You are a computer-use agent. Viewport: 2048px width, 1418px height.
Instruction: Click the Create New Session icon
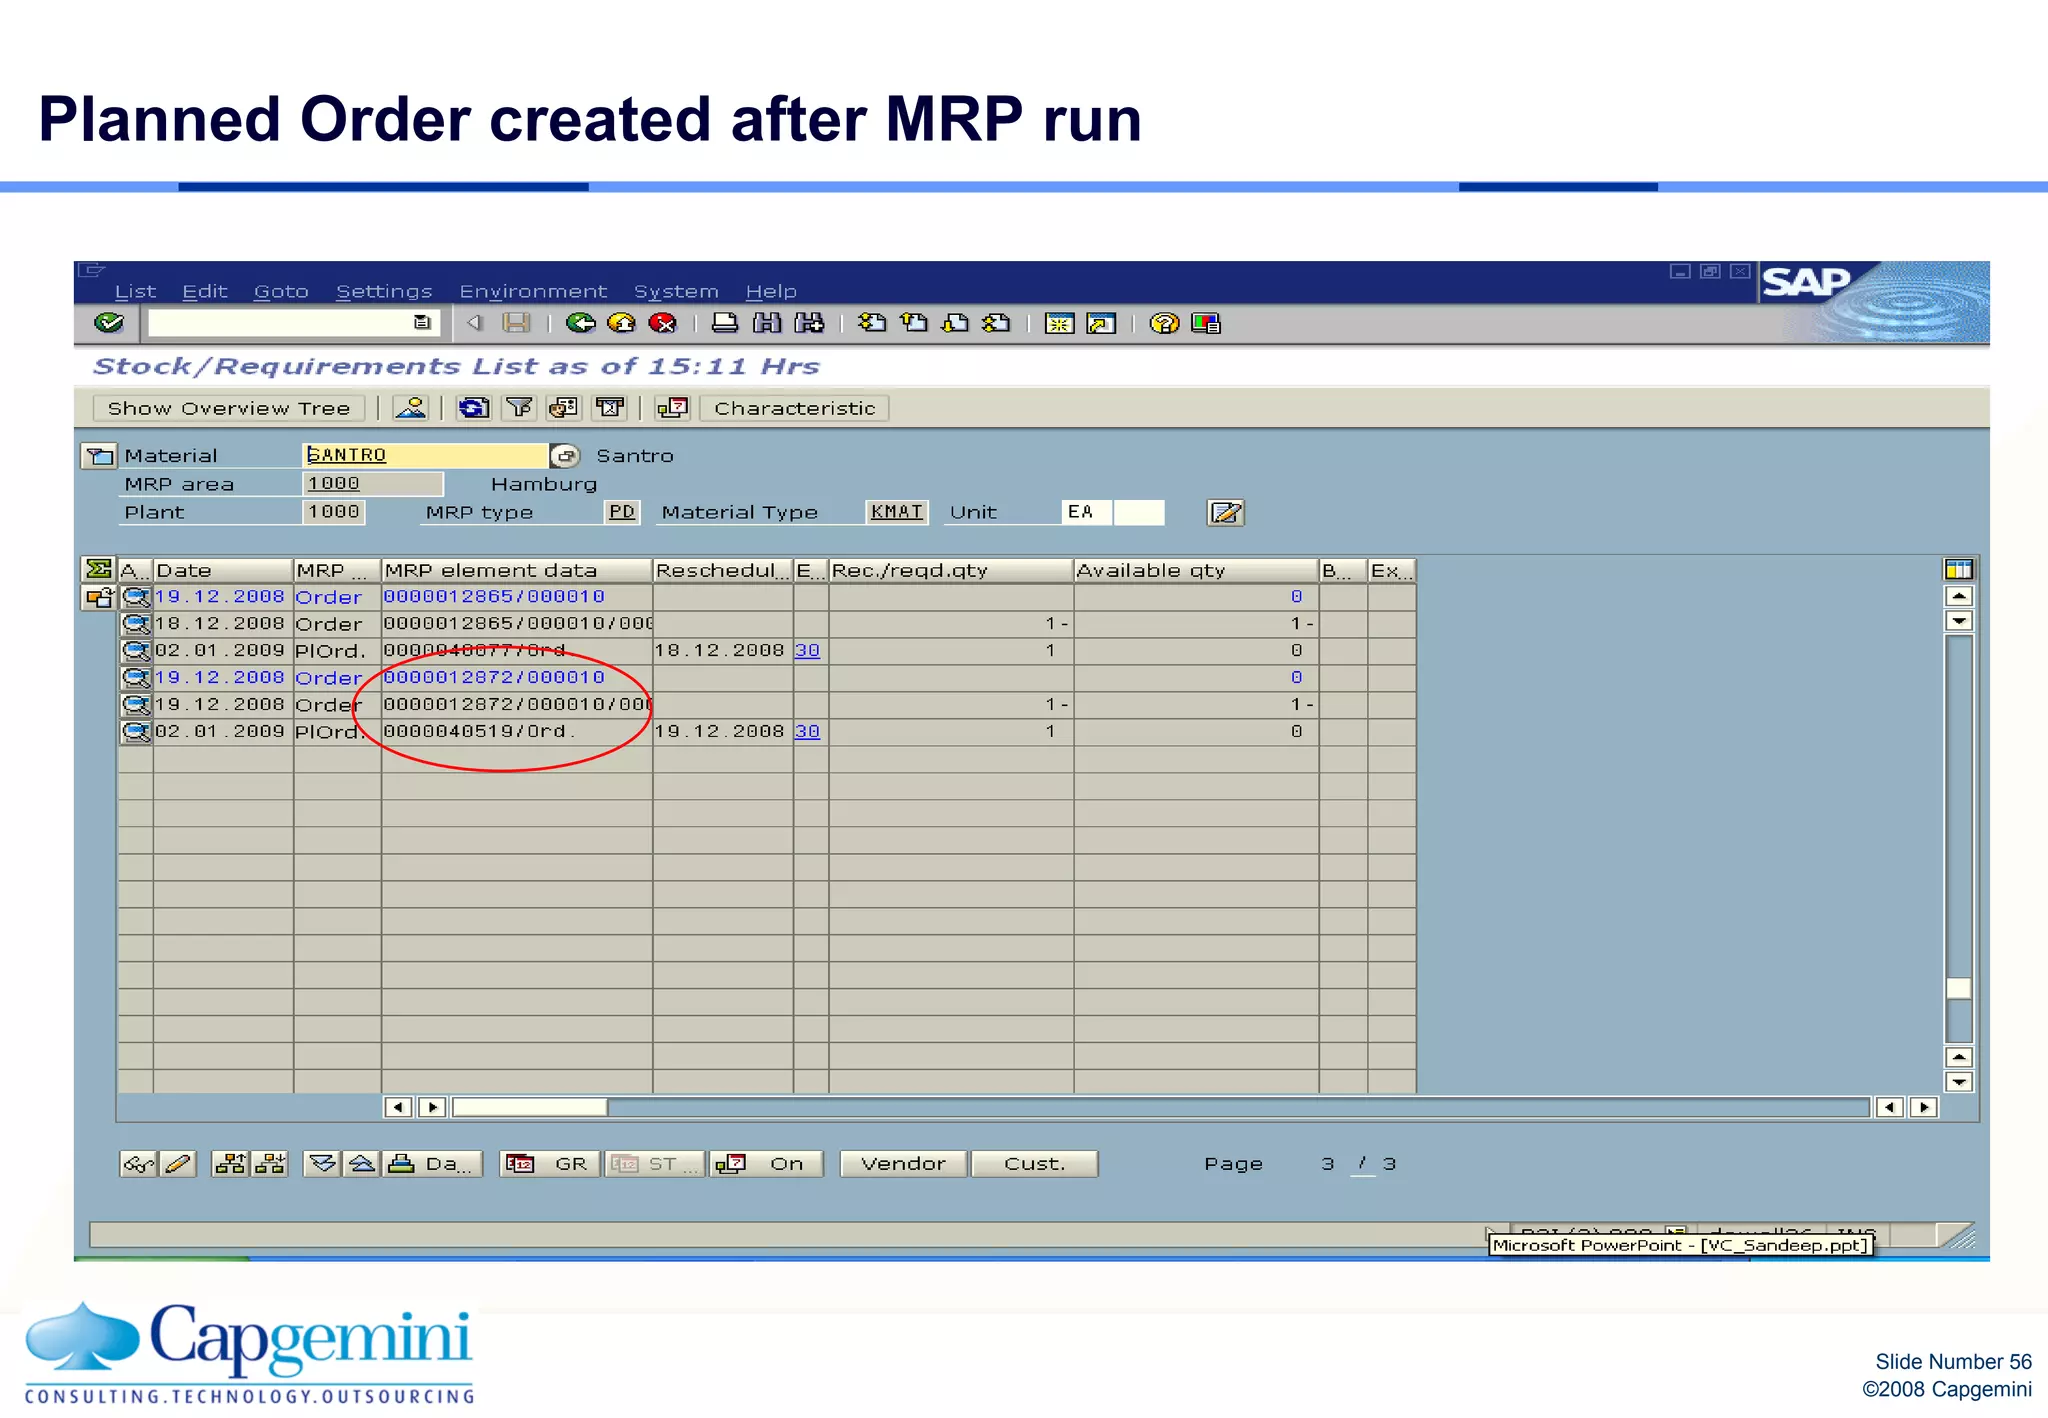coord(1059,323)
